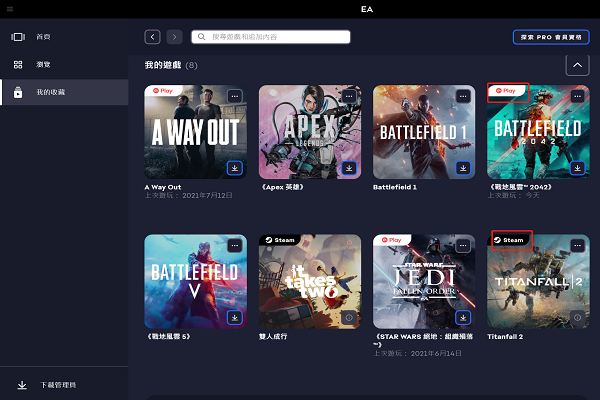
Task: Open the three-dot menu on A Way Out
Action: click(234, 96)
